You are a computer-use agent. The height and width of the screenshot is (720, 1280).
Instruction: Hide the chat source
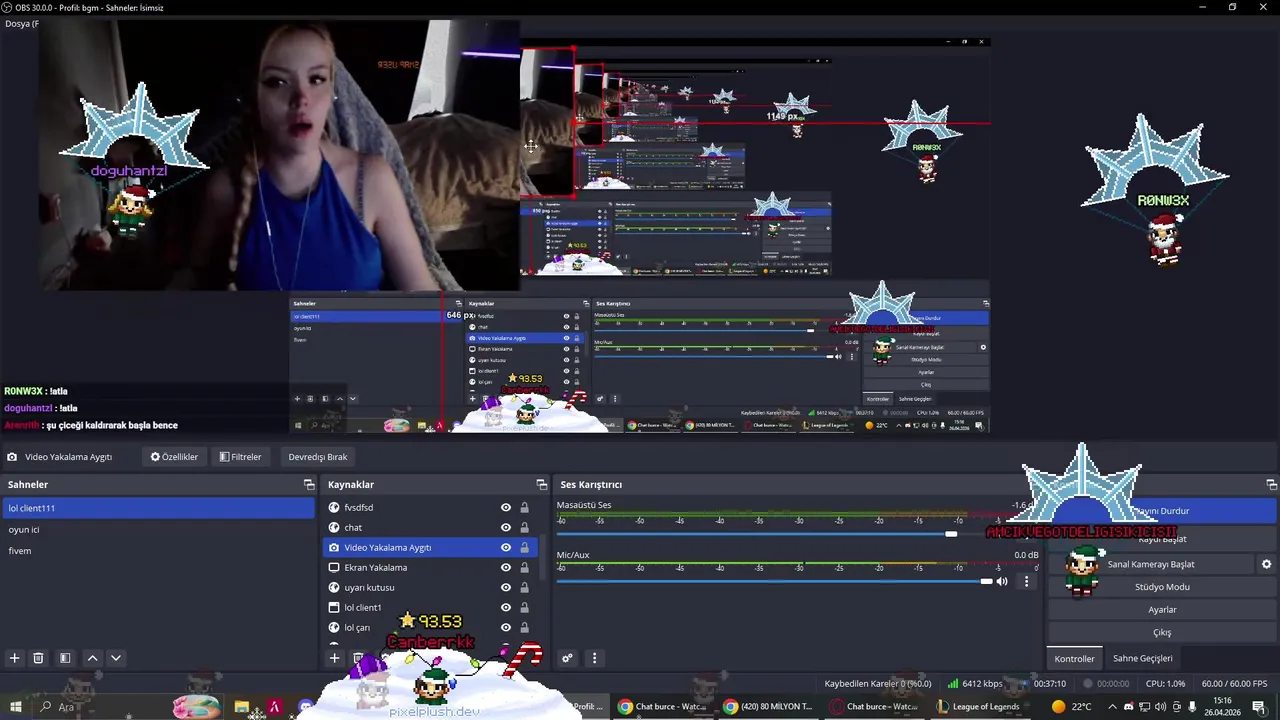(506, 527)
